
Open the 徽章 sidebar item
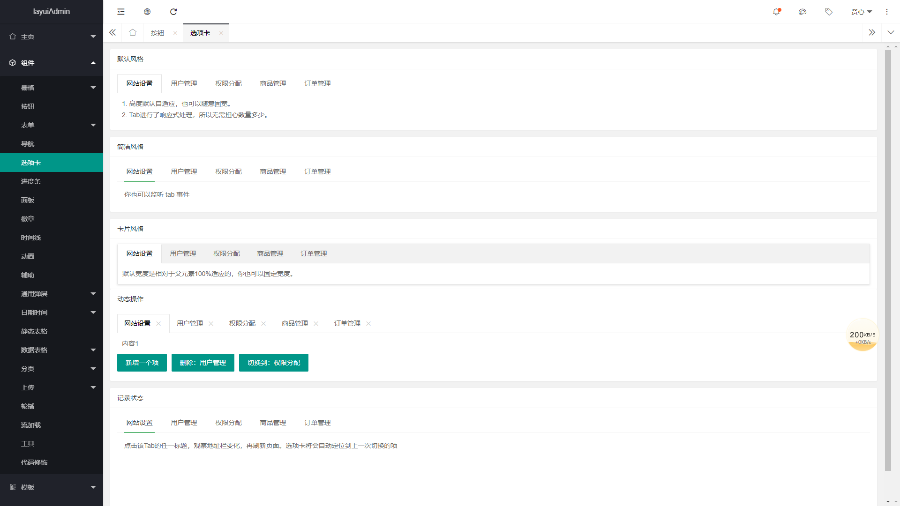[x=52, y=219]
